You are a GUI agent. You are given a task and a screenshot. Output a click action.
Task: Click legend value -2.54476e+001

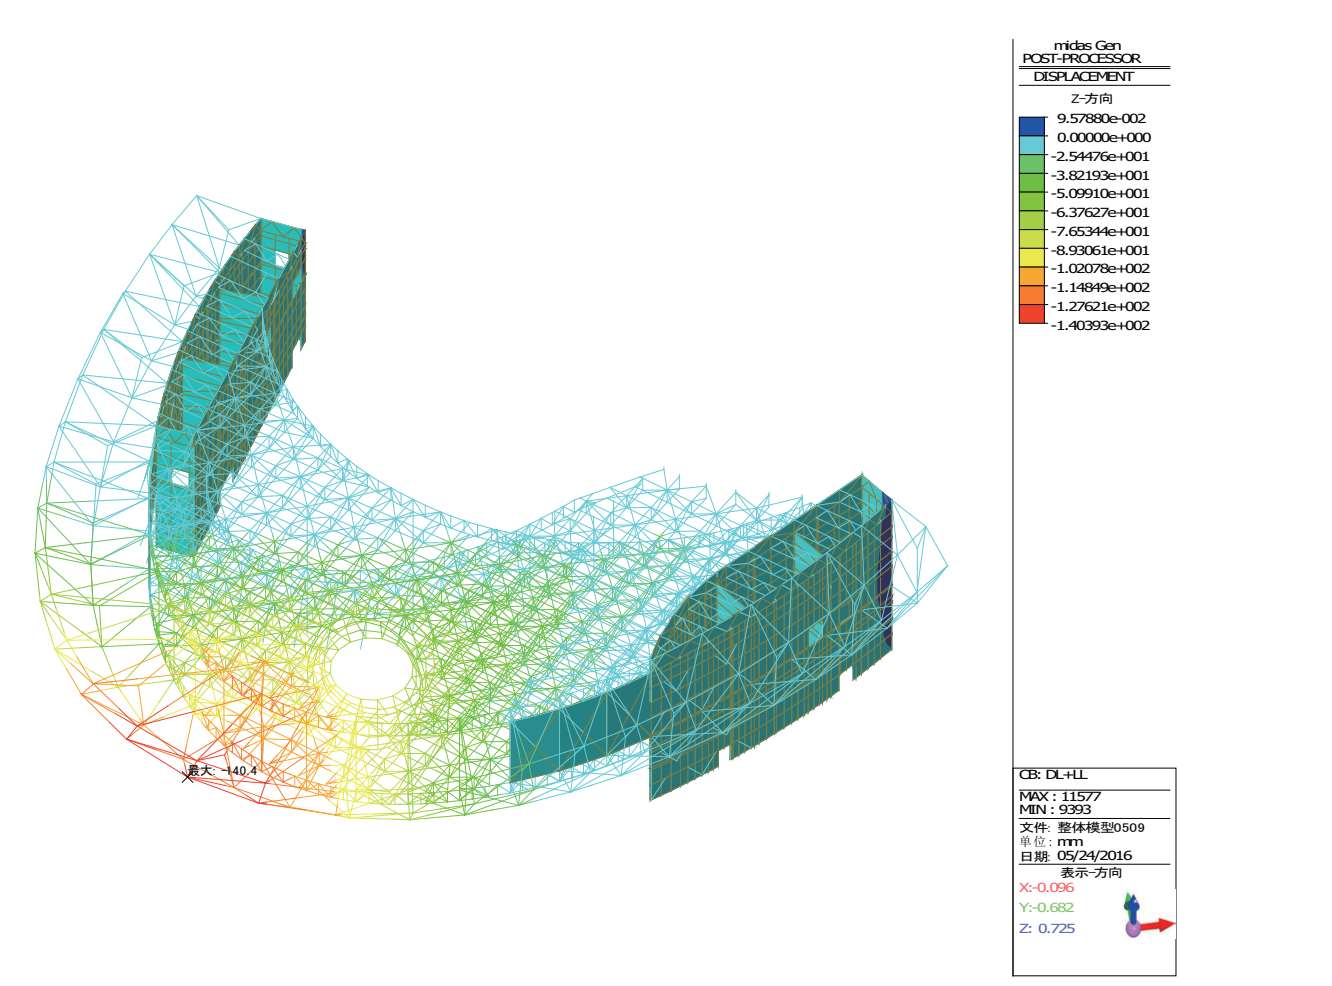[1100, 156]
